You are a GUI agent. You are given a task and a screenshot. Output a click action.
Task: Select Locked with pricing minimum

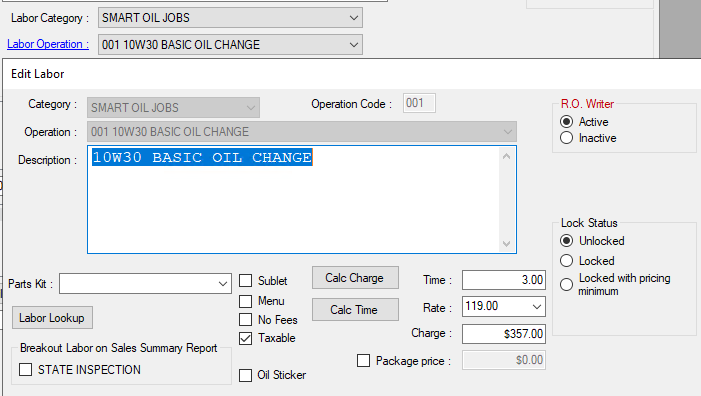(566, 284)
